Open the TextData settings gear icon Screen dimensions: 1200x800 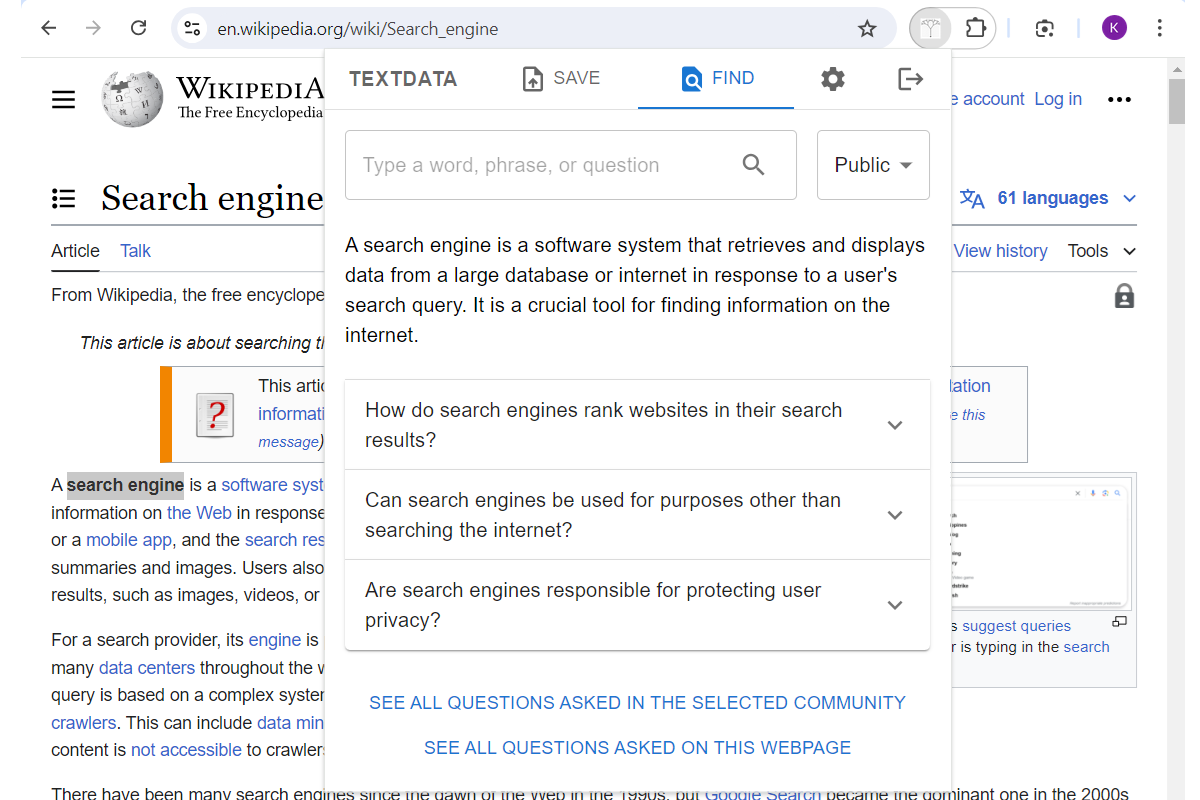pos(832,79)
